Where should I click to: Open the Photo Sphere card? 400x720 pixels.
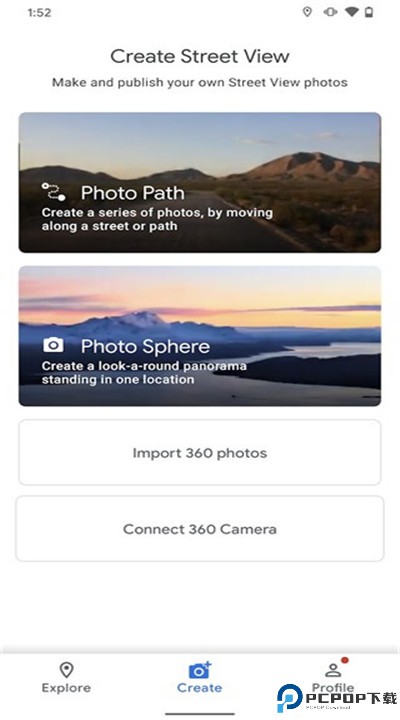[200, 336]
